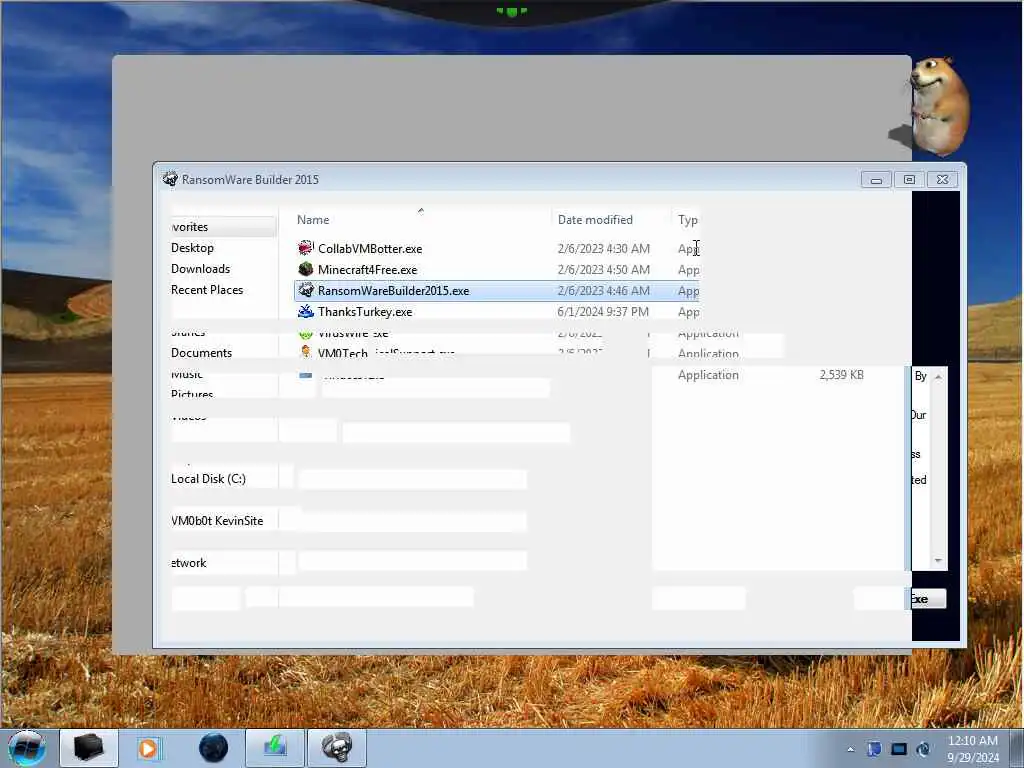Screen dimensions: 1024x768
Task: Open Recent Places in the navigation pane
Action: [x=207, y=289]
